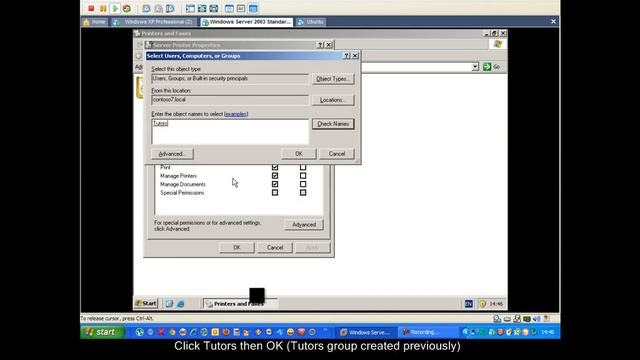Click the Advanced button in printer properties
The width and height of the screenshot is (640, 360).
point(304,224)
